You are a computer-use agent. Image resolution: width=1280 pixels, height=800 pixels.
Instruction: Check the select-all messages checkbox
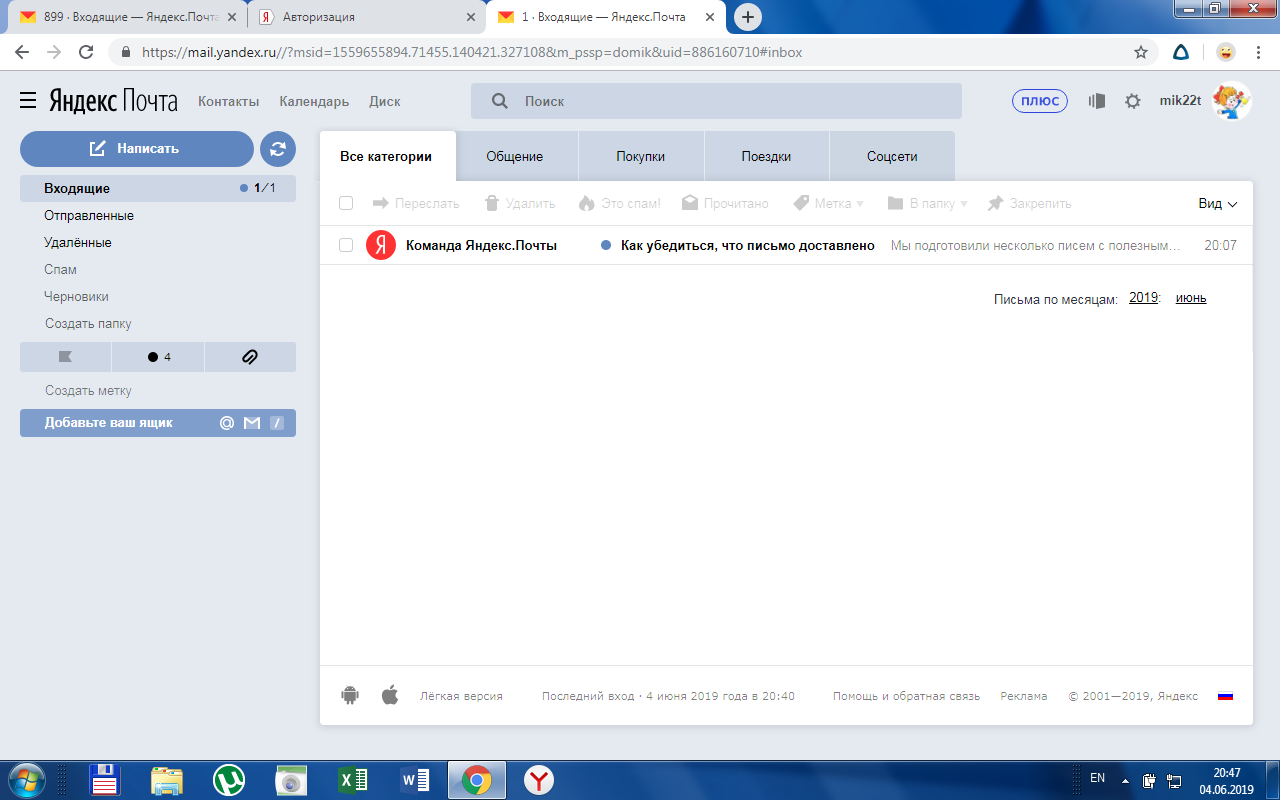pyautogui.click(x=346, y=203)
